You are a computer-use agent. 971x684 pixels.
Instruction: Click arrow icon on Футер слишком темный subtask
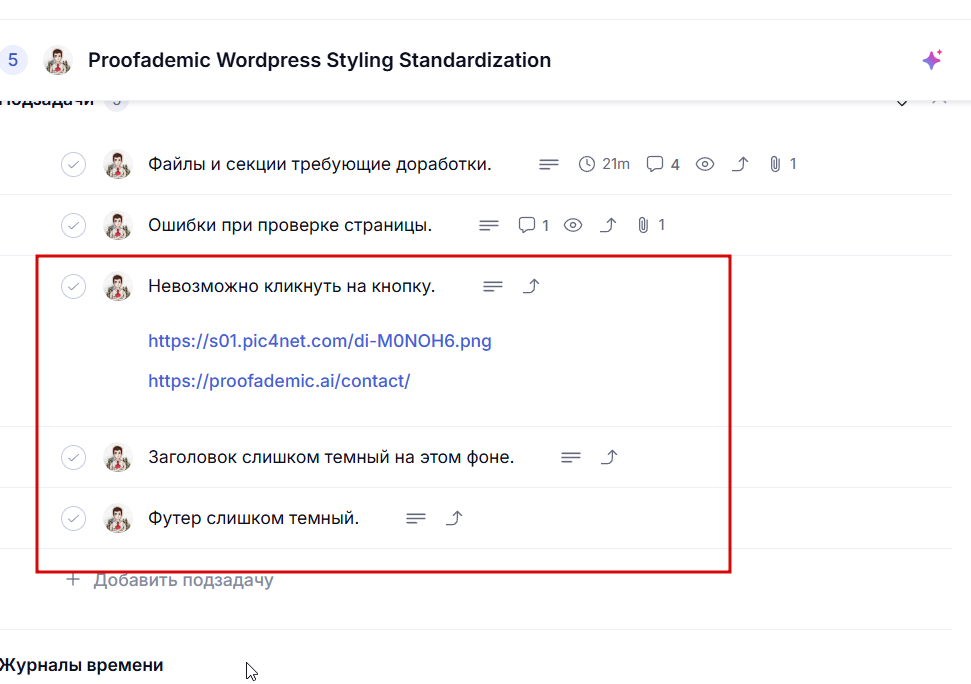point(454,518)
